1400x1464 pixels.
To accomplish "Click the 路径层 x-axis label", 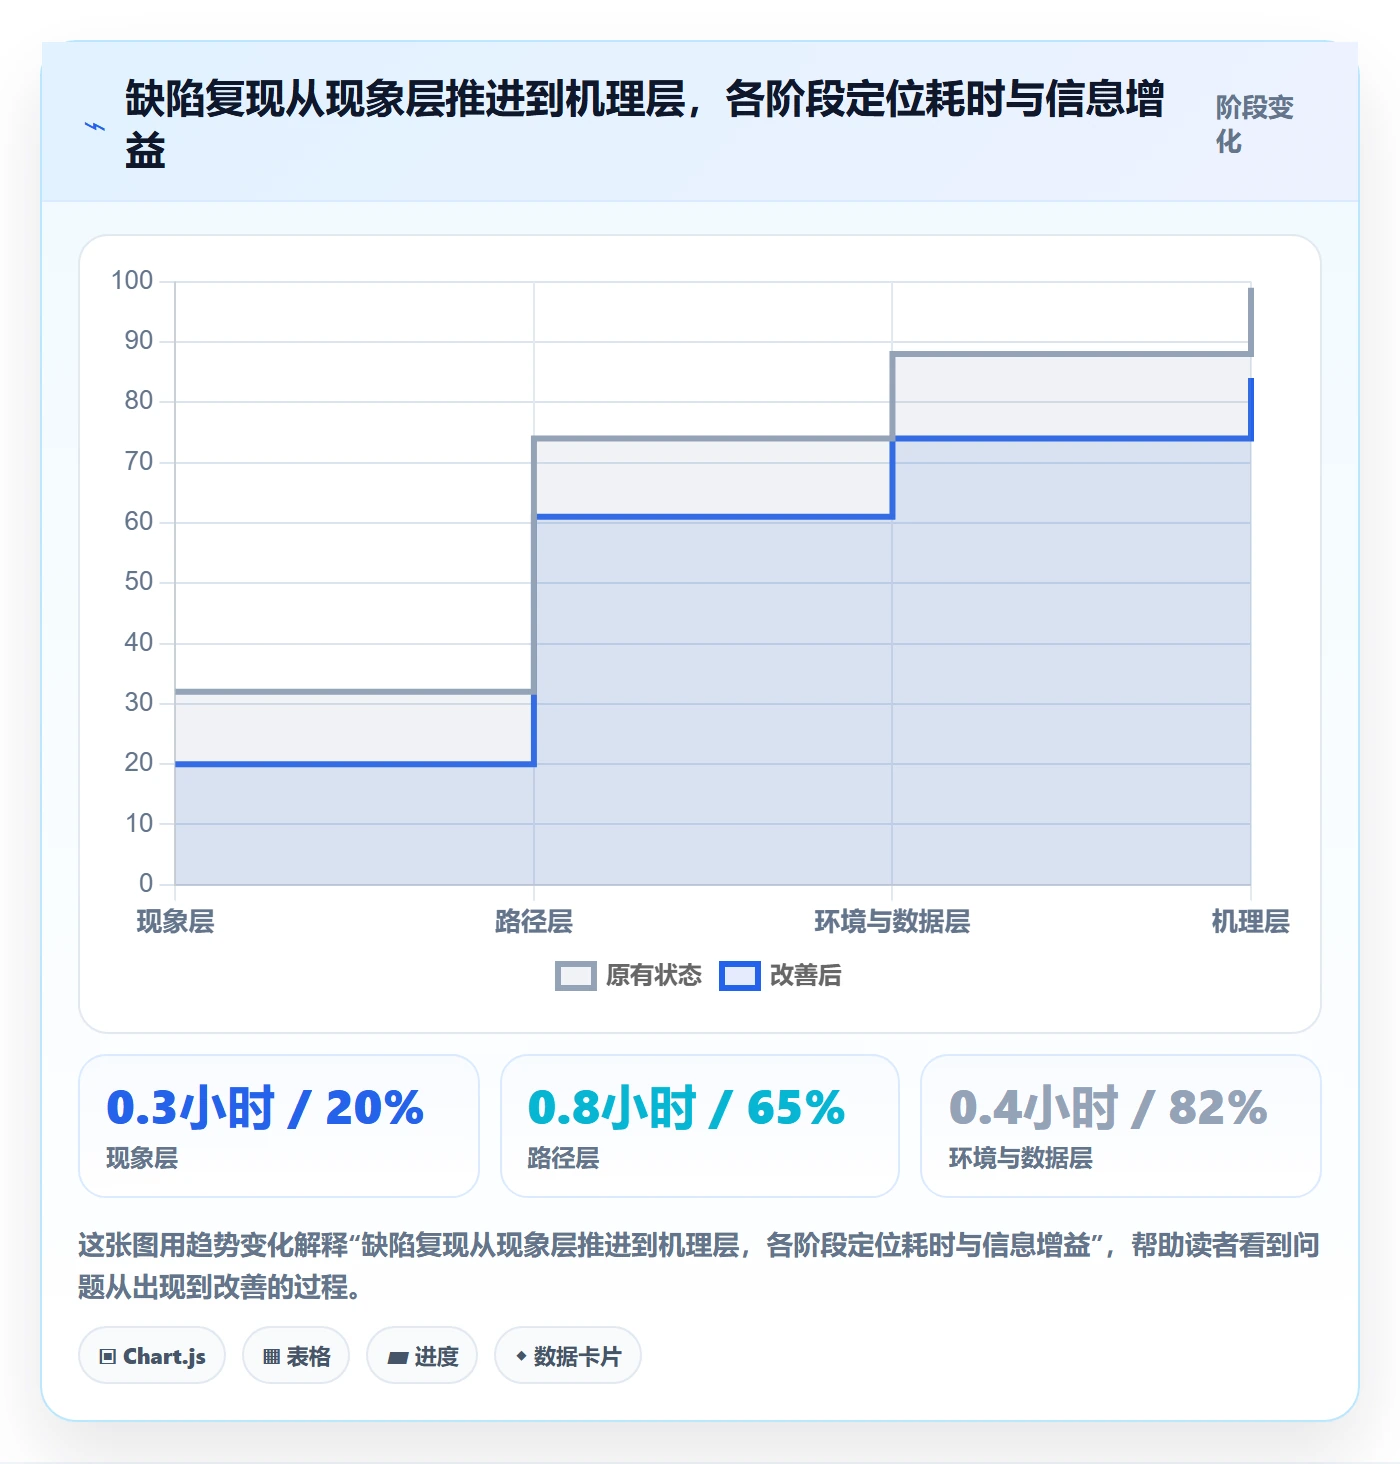I will click(x=534, y=922).
